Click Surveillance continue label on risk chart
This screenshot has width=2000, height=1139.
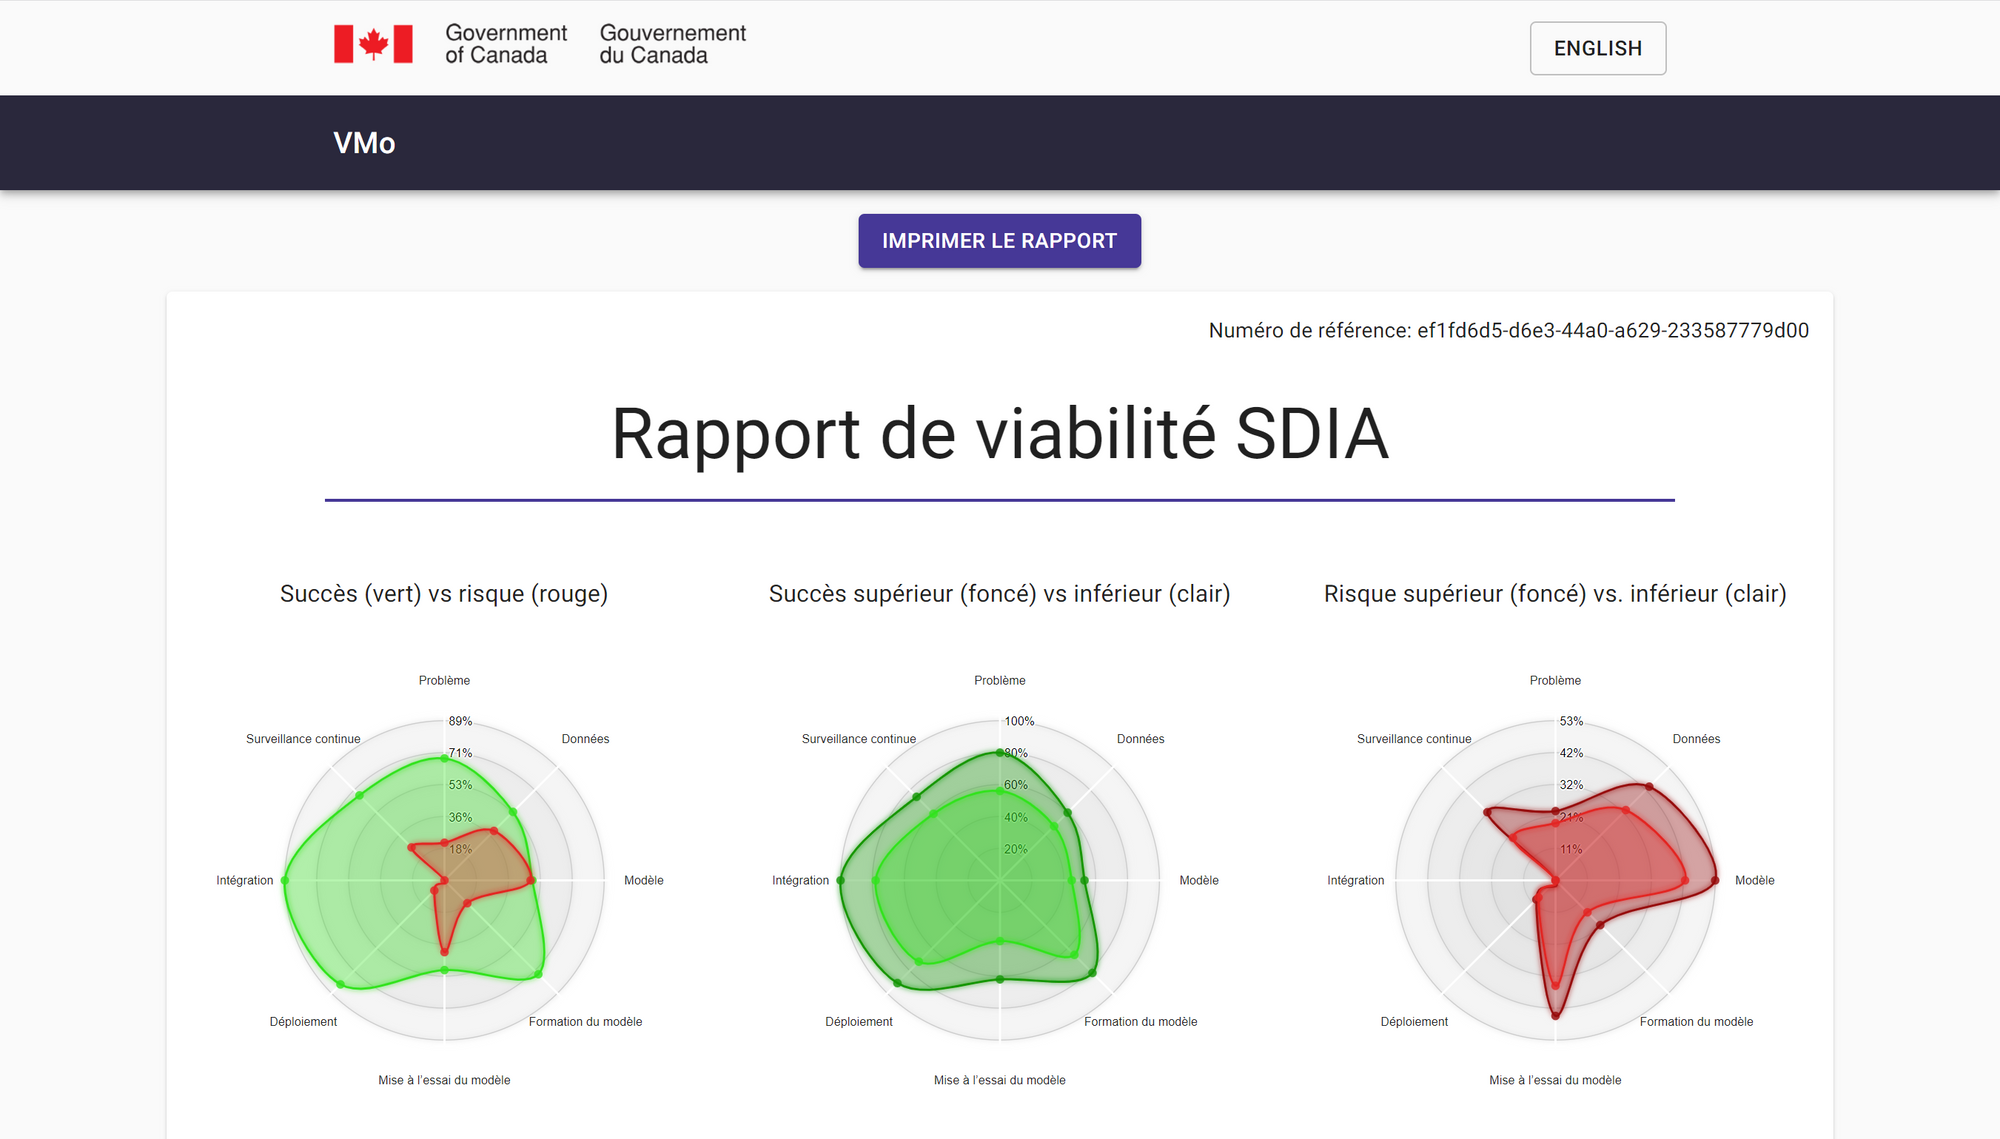pos(1414,739)
